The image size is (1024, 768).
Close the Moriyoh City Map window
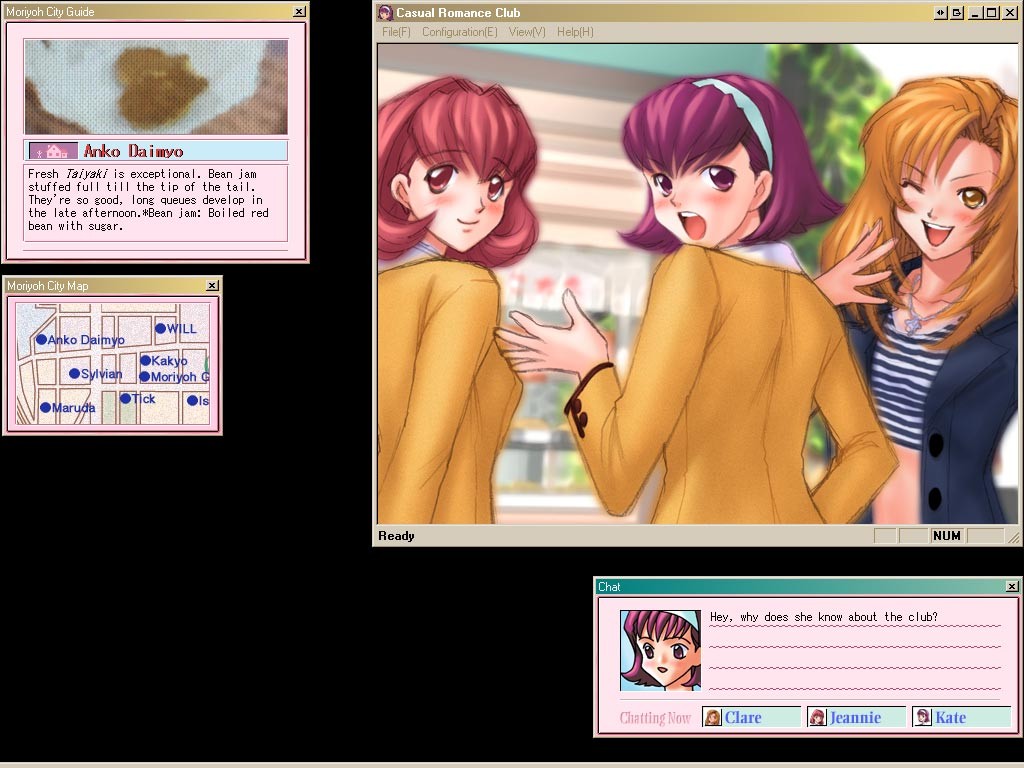point(212,286)
